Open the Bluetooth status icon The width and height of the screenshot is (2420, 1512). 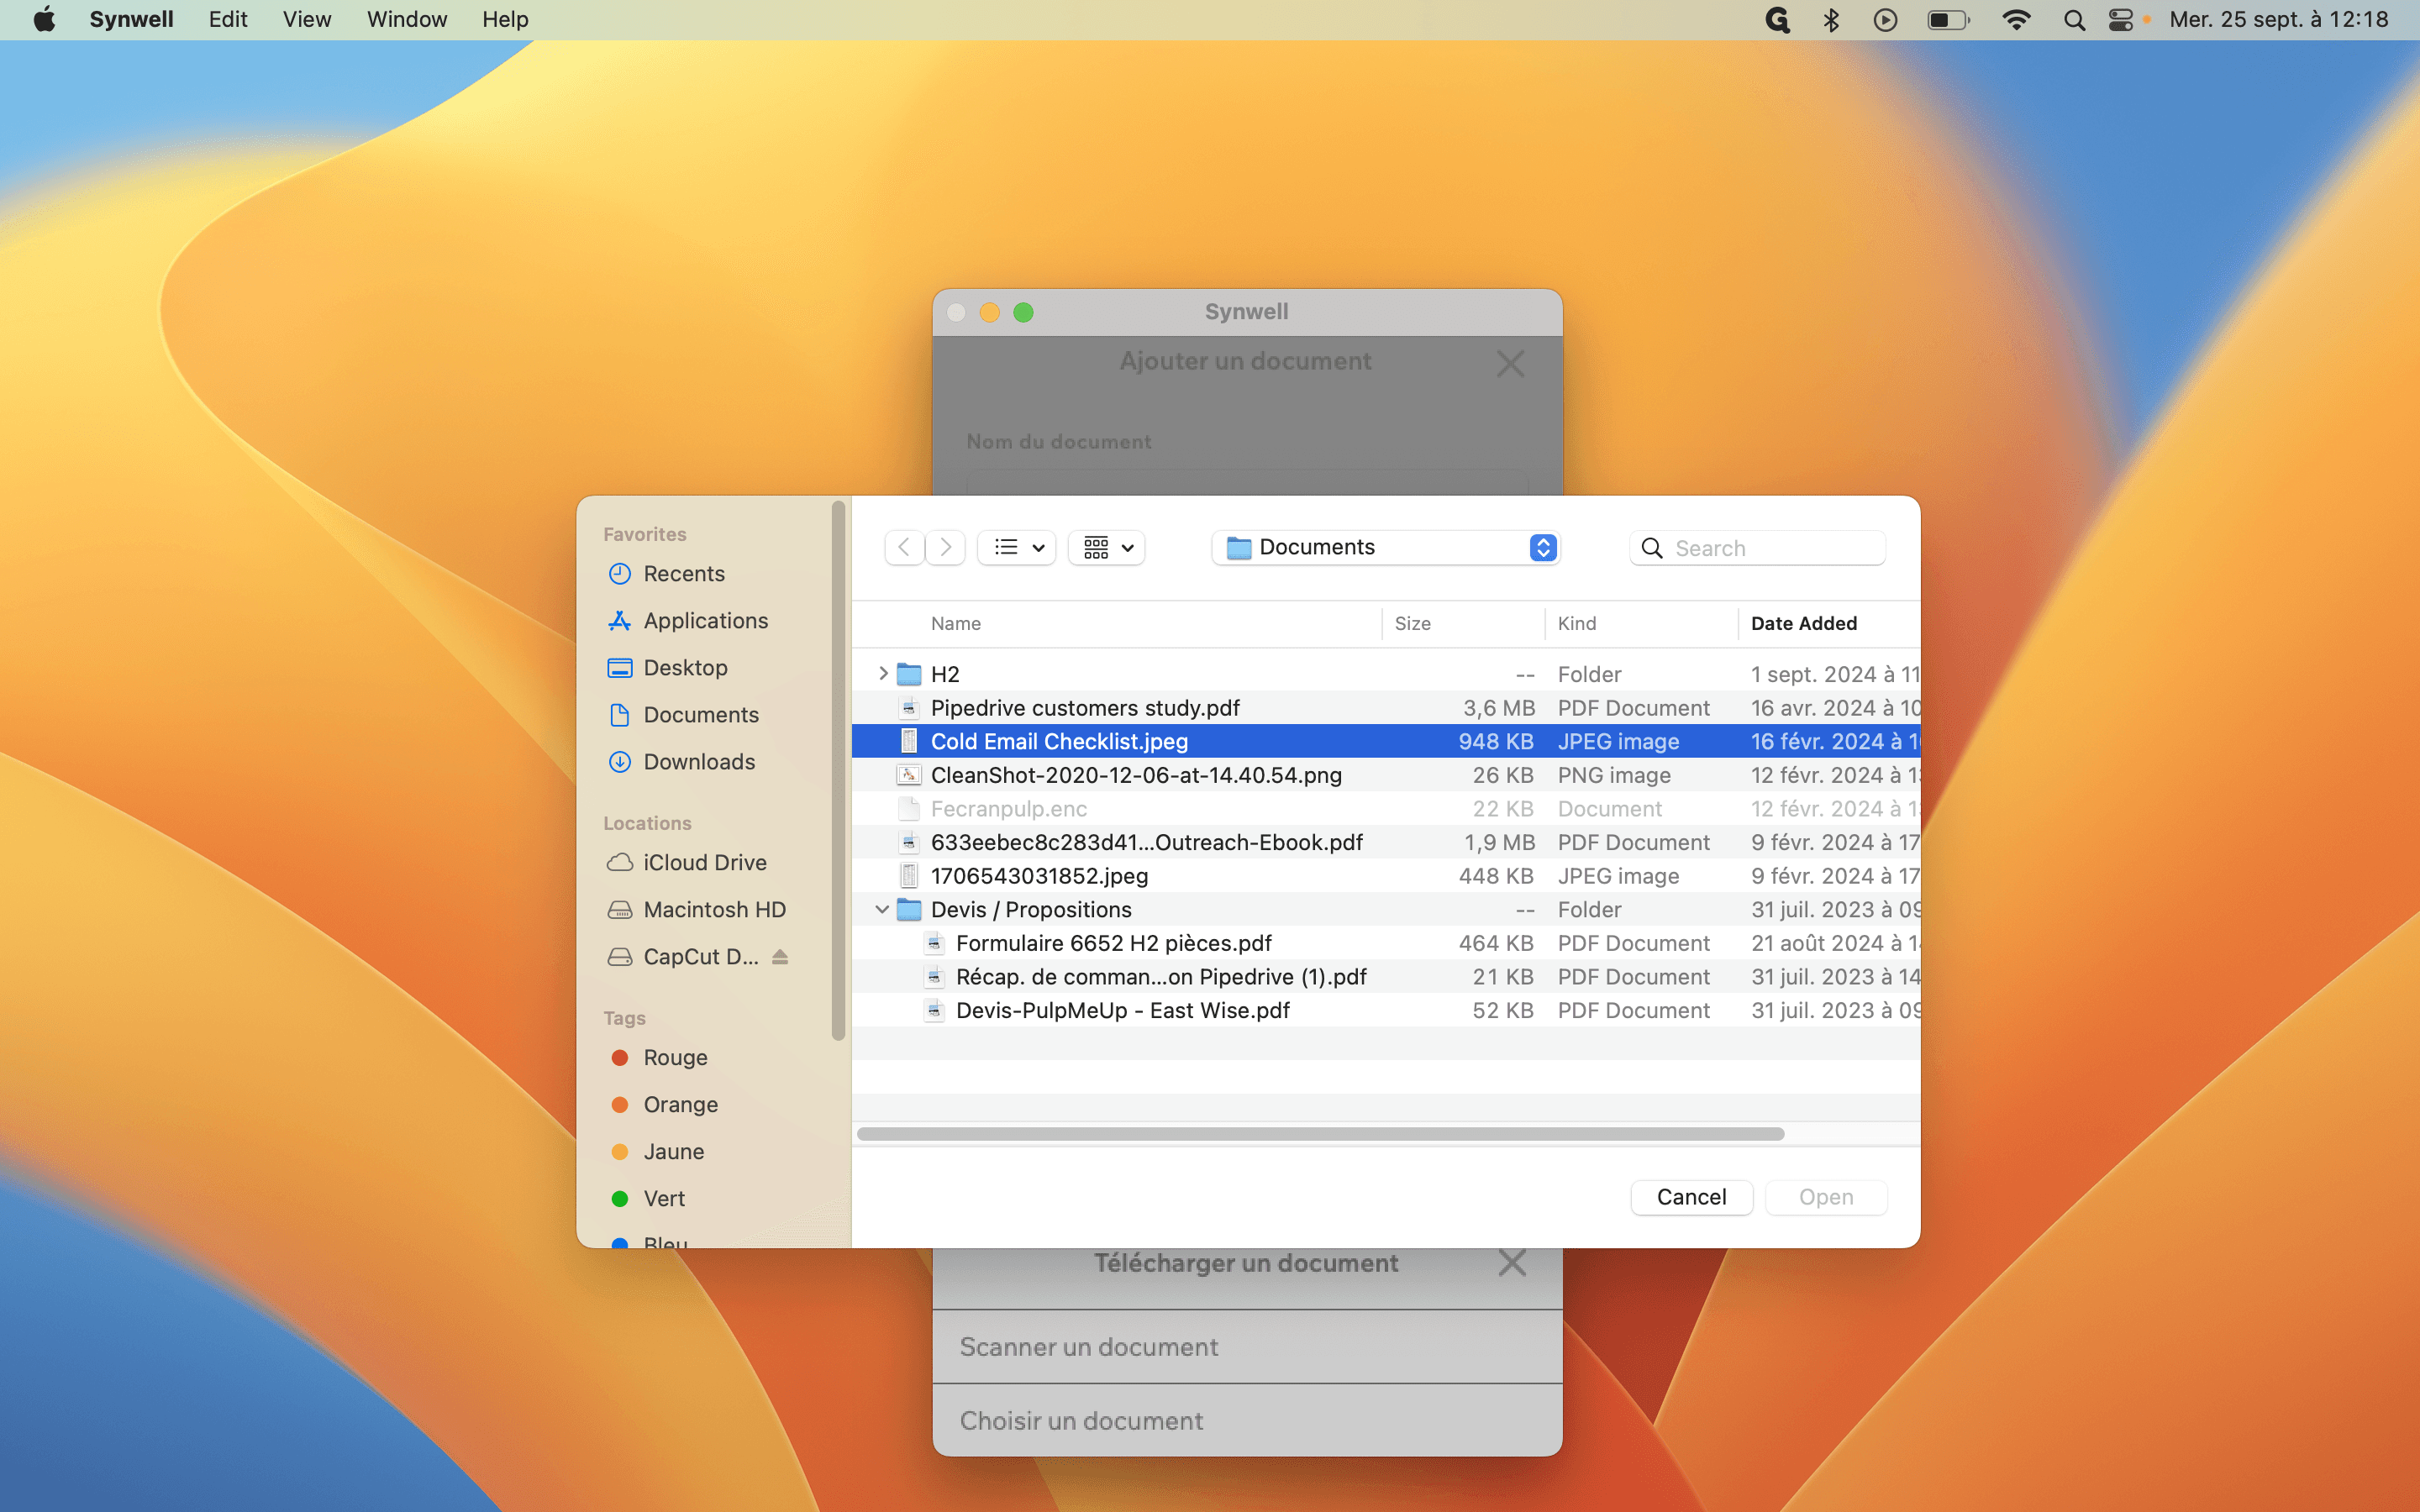click(x=1831, y=19)
